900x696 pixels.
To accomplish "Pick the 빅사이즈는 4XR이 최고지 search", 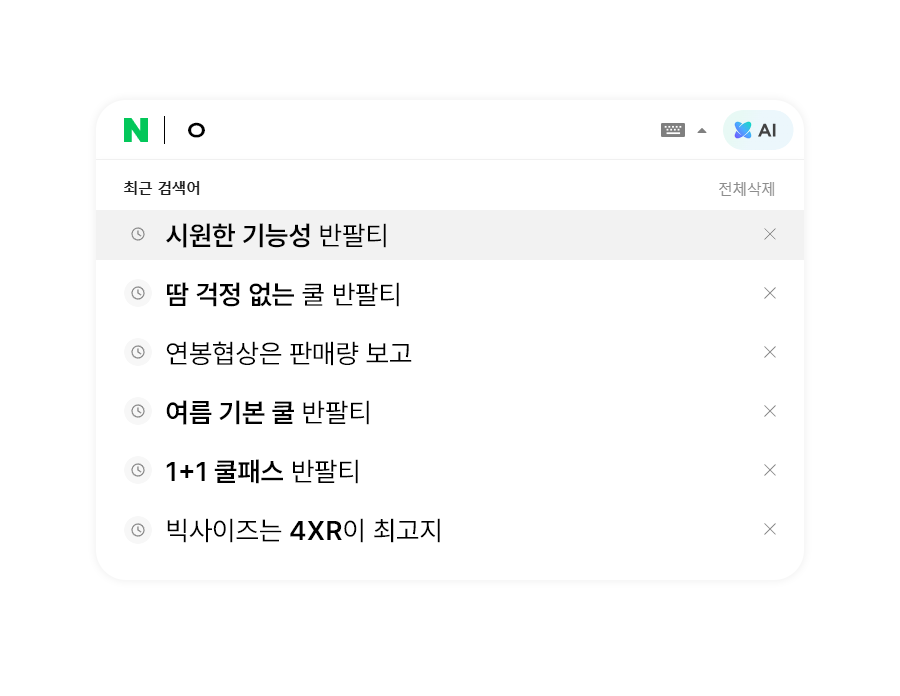I will point(304,530).
